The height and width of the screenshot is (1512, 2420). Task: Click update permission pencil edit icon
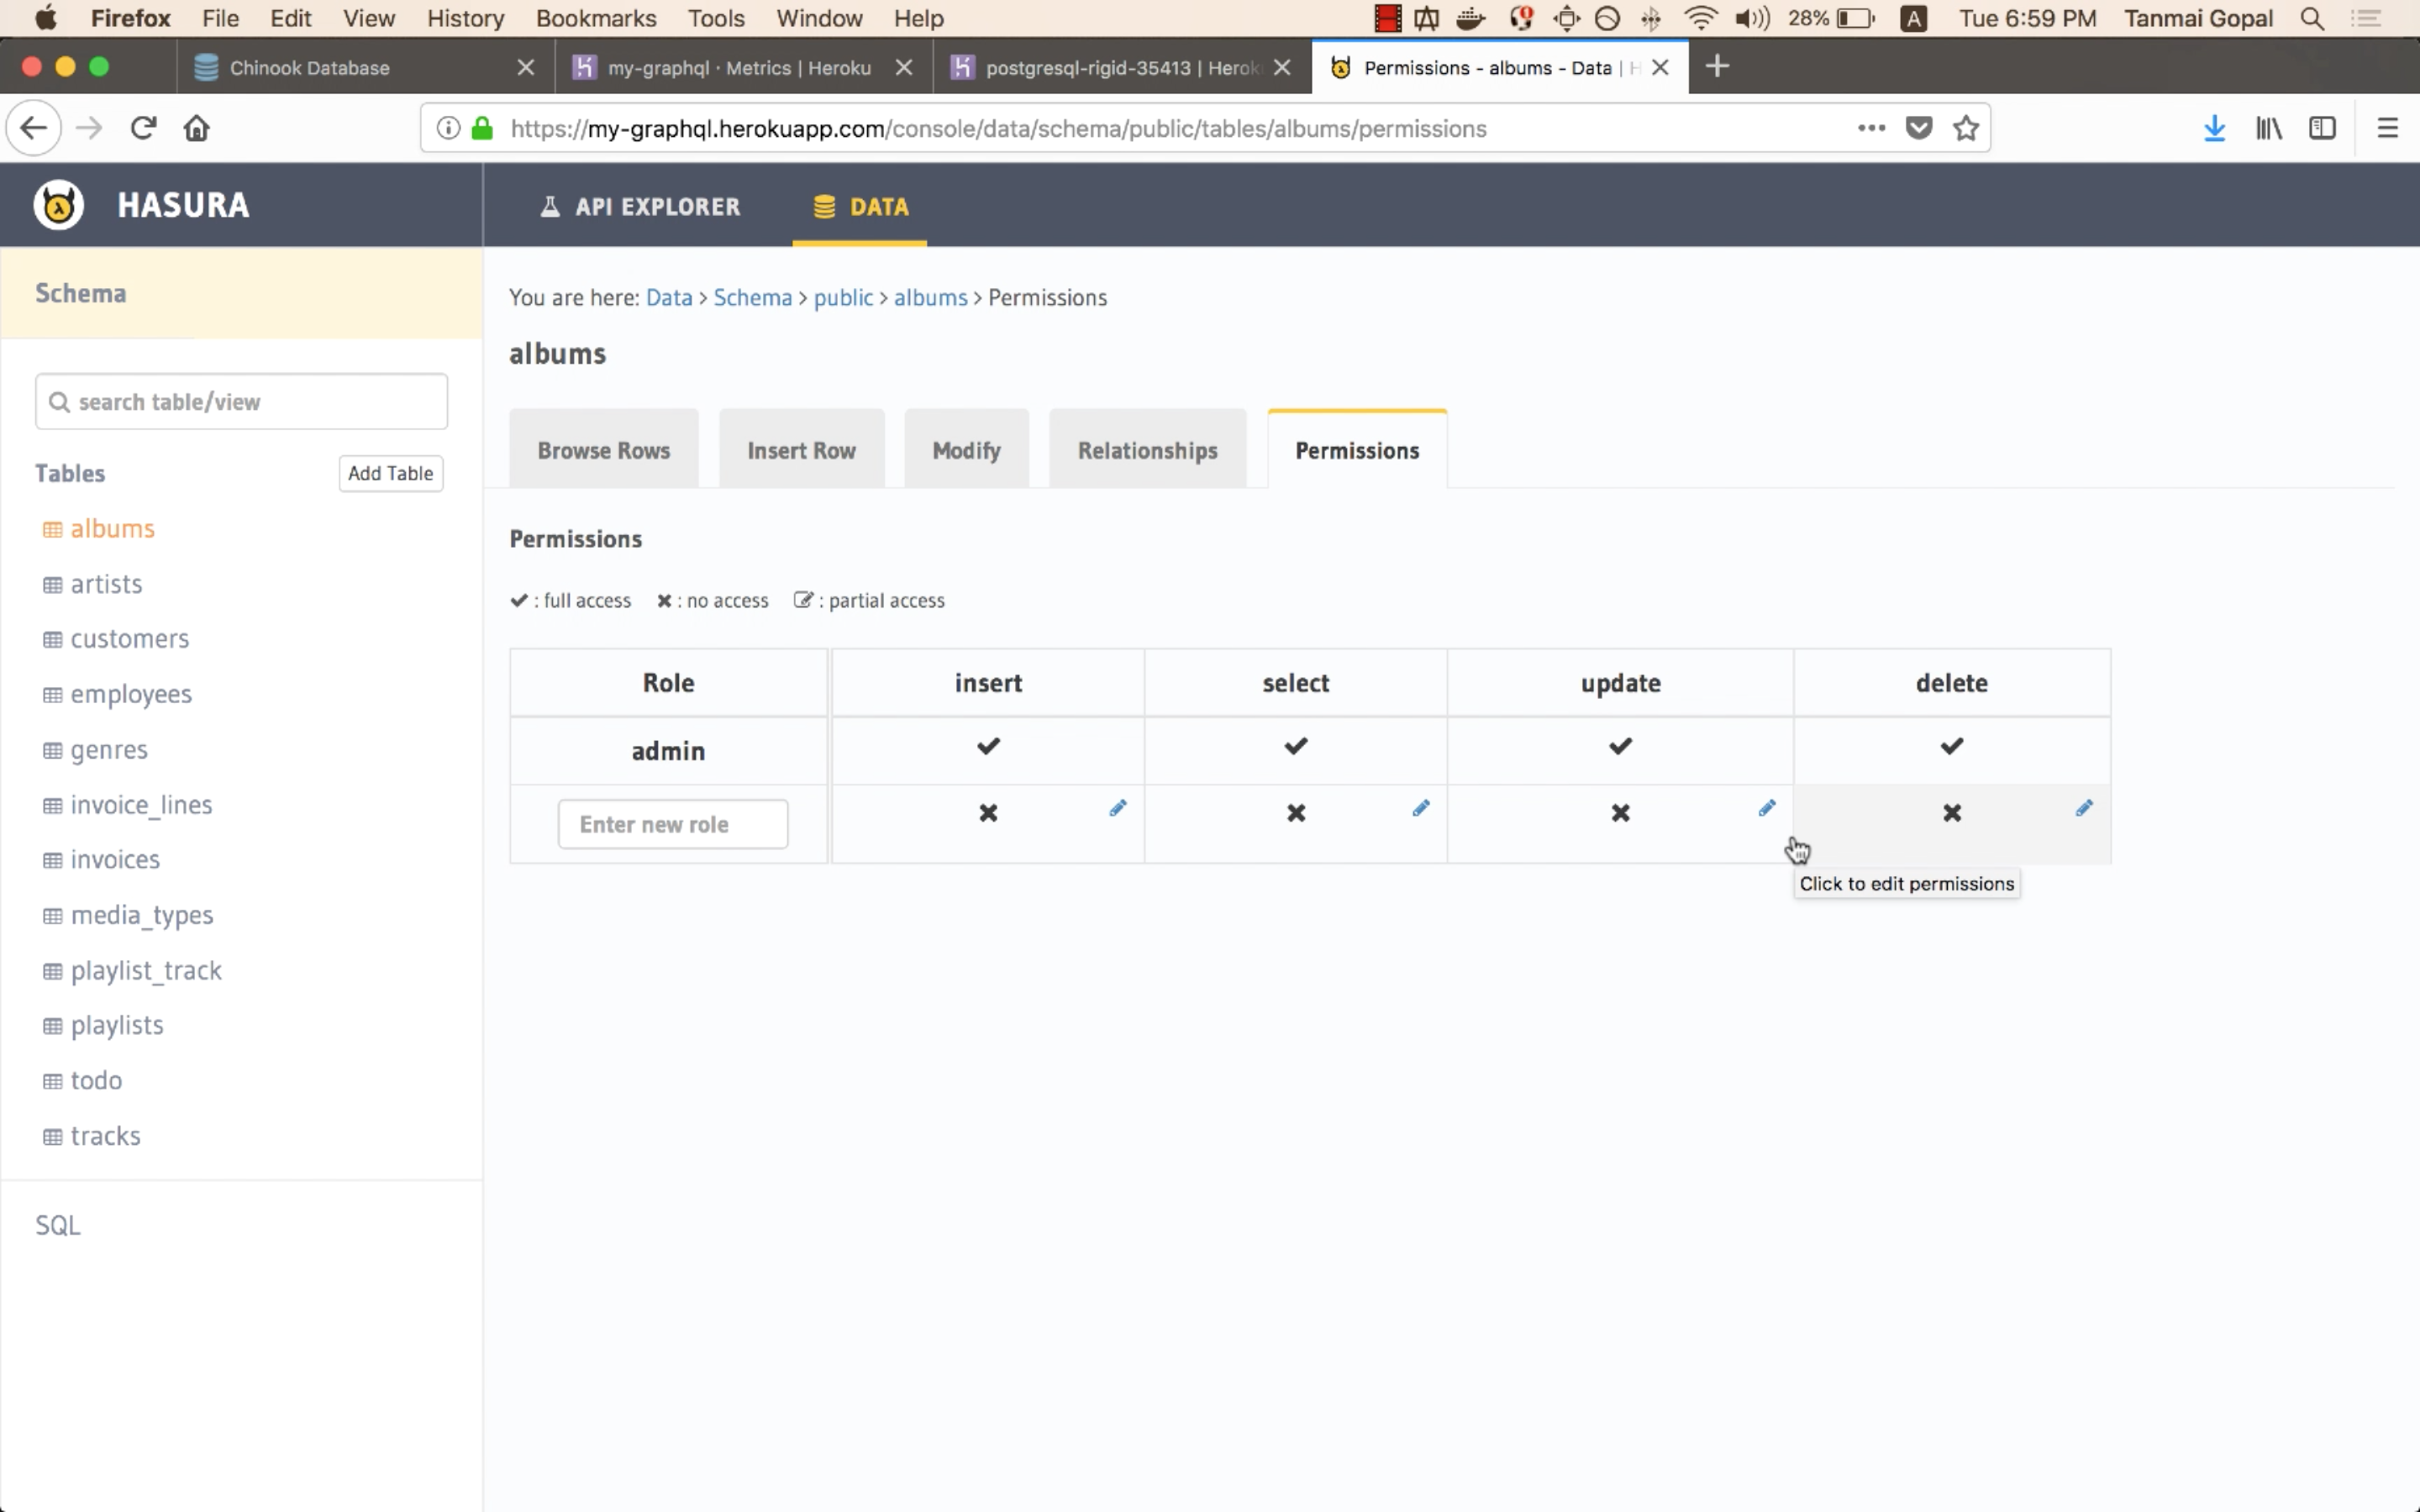coord(1766,808)
